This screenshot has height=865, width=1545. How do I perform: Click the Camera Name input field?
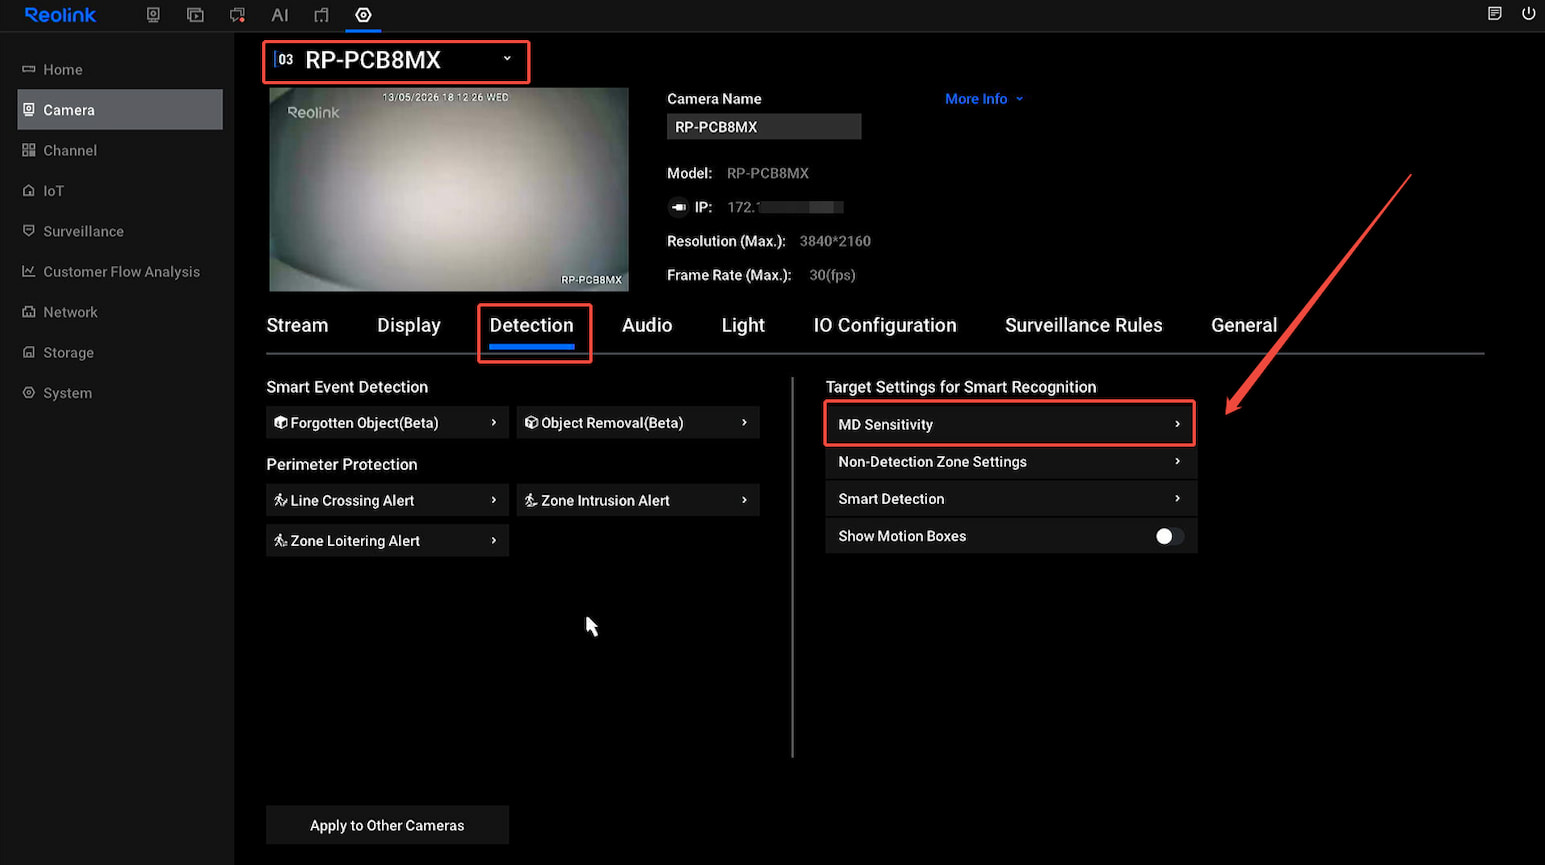[764, 127]
